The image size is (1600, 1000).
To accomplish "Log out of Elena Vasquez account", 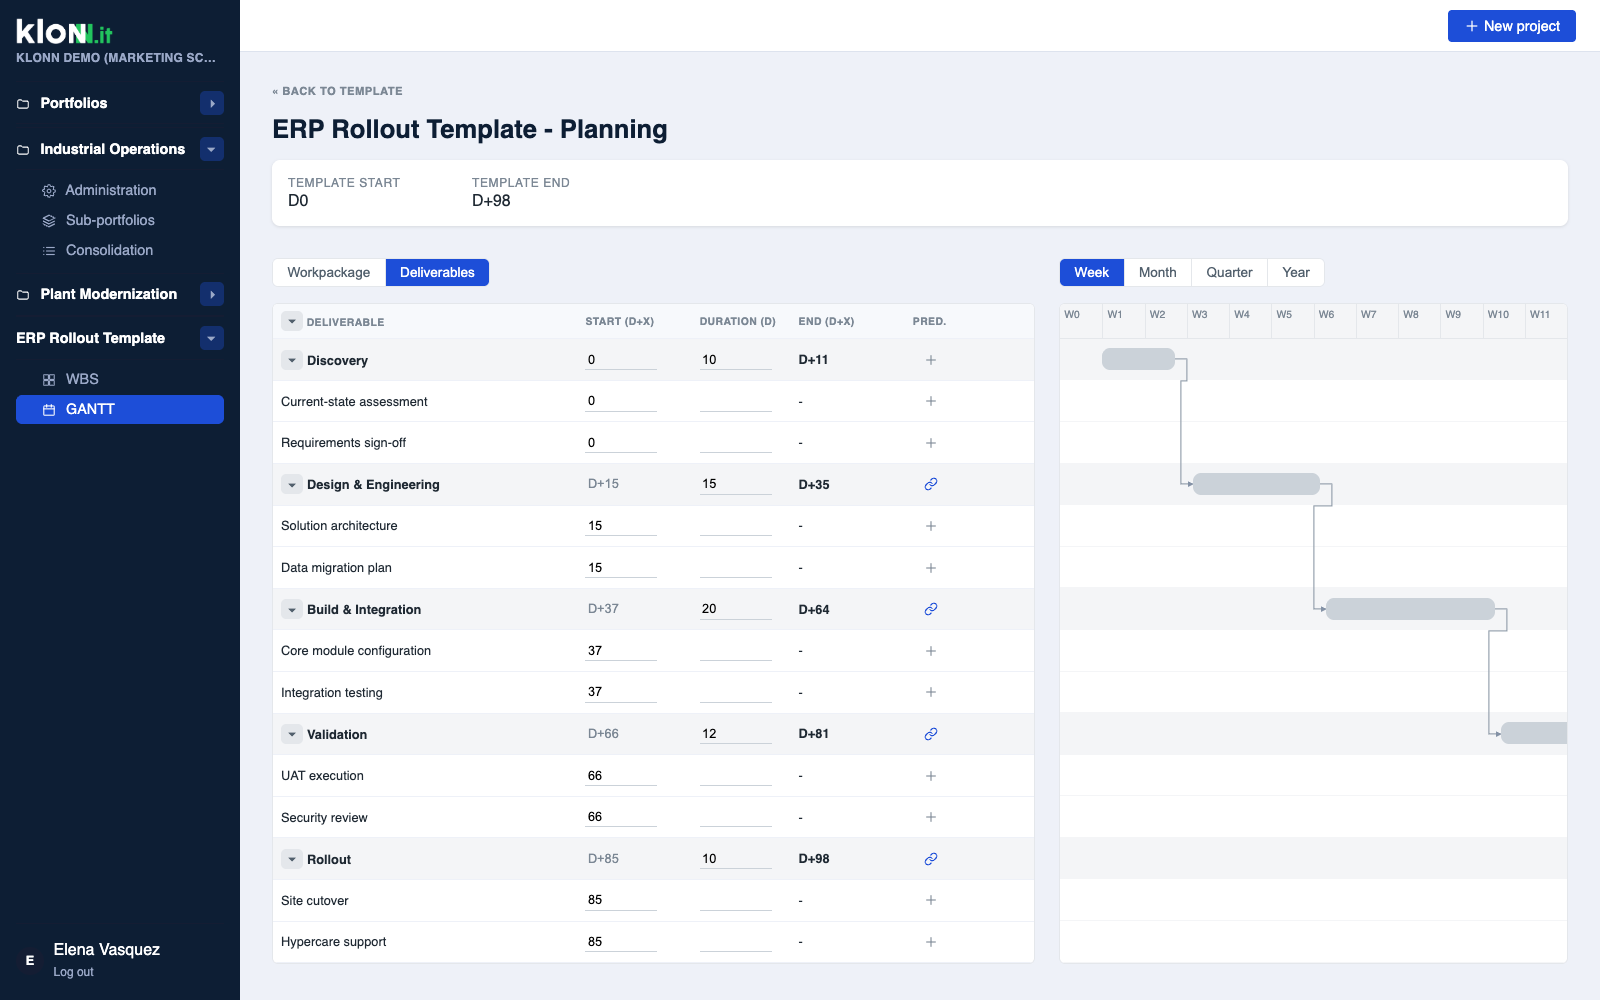I will 73,972.
